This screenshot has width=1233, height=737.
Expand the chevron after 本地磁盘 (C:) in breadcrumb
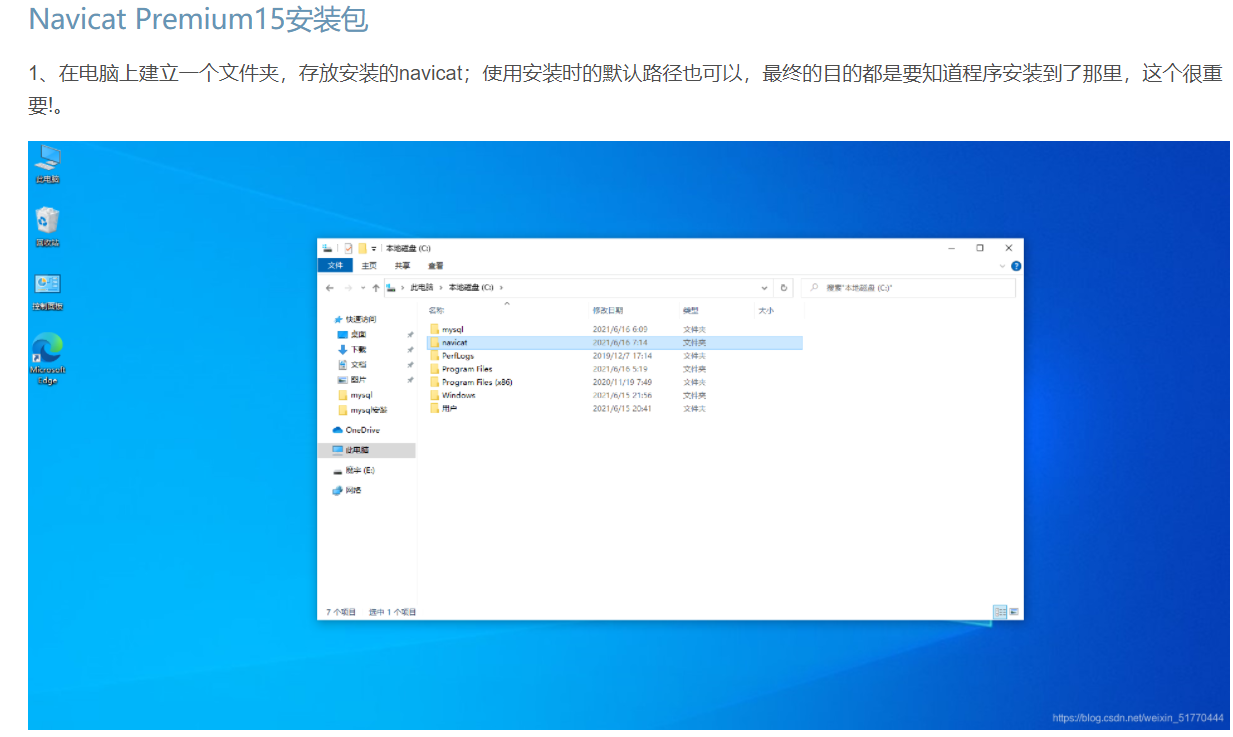tap(501, 288)
